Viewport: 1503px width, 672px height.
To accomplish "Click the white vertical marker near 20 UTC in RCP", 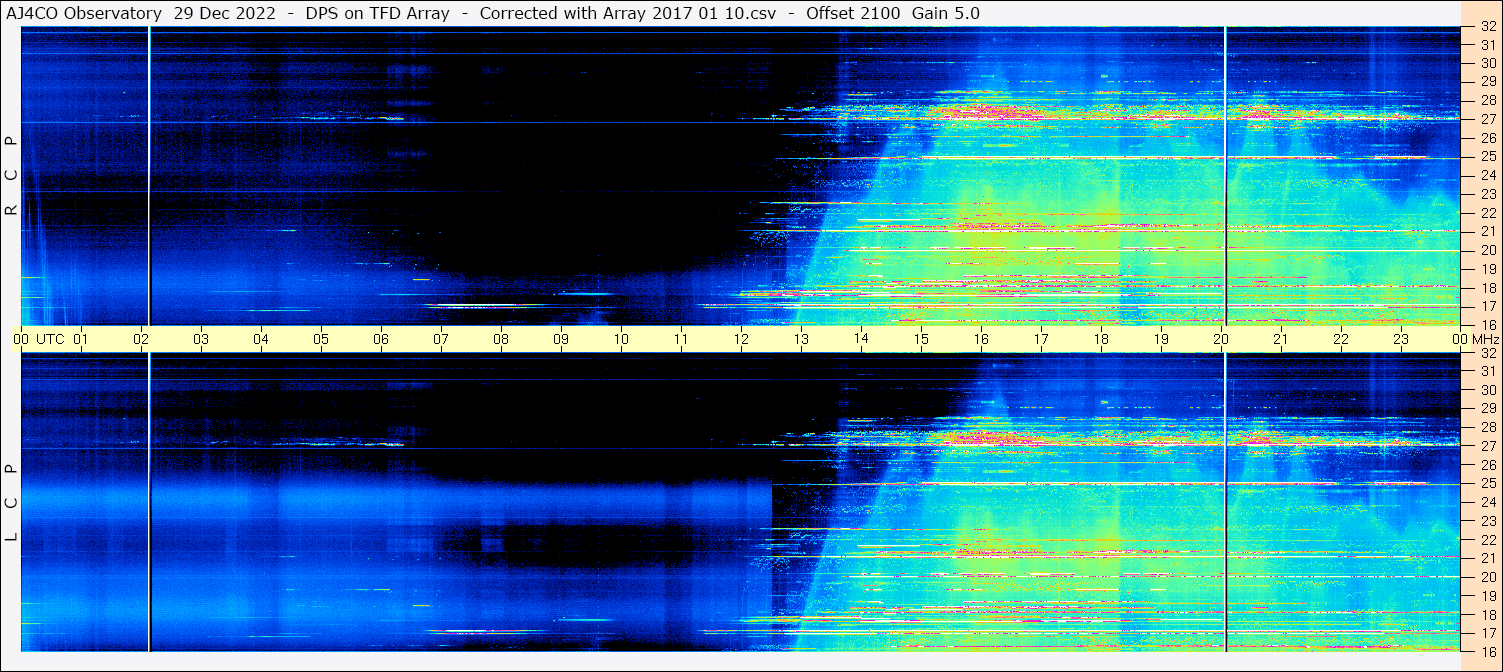I will tap(1225, 176).
